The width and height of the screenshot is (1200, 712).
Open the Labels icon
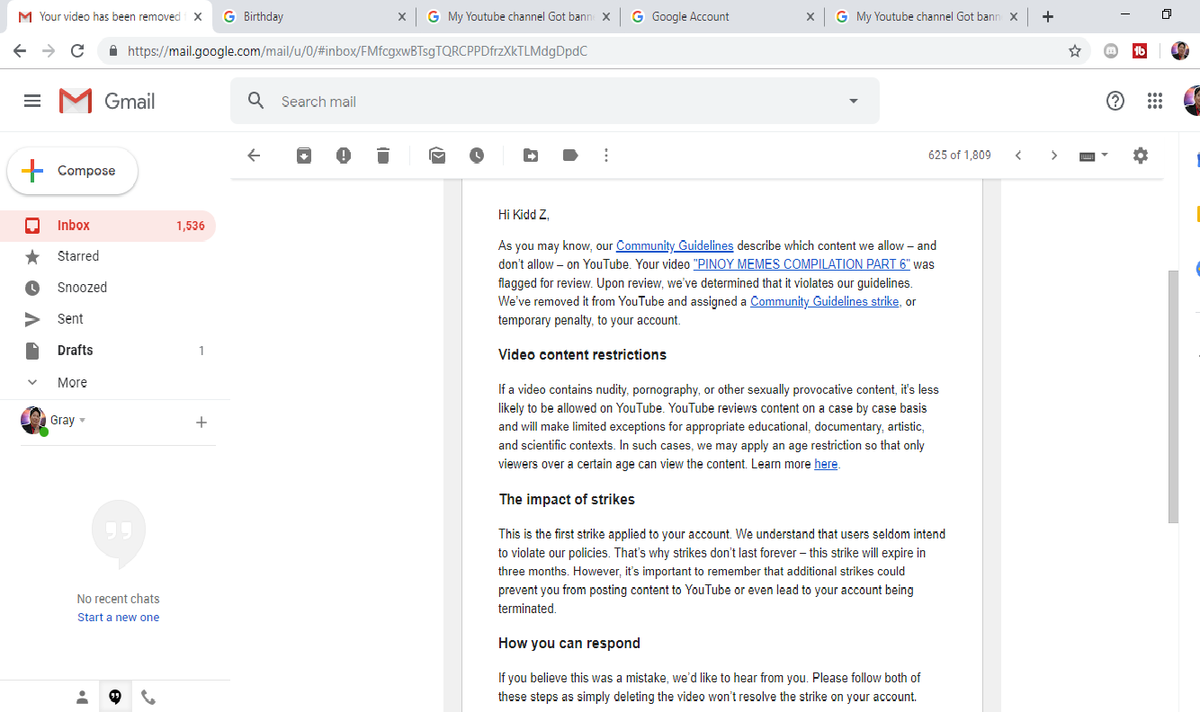point(571,155)
